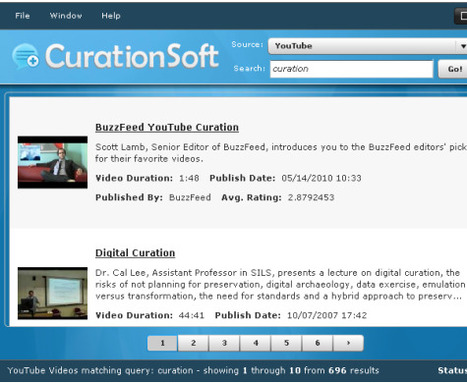
Task: Go to results page 3
Action: [x=224, y=343]
